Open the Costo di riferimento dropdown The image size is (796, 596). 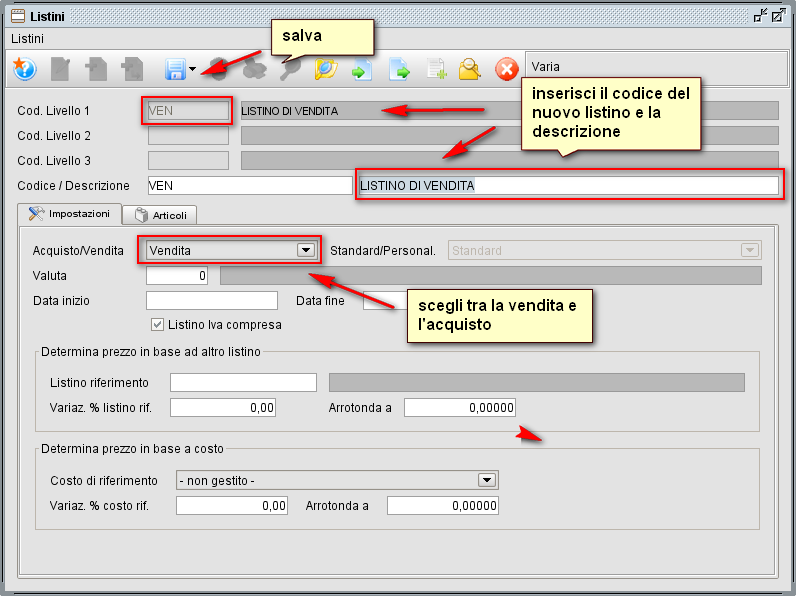[x=337, y=480]
